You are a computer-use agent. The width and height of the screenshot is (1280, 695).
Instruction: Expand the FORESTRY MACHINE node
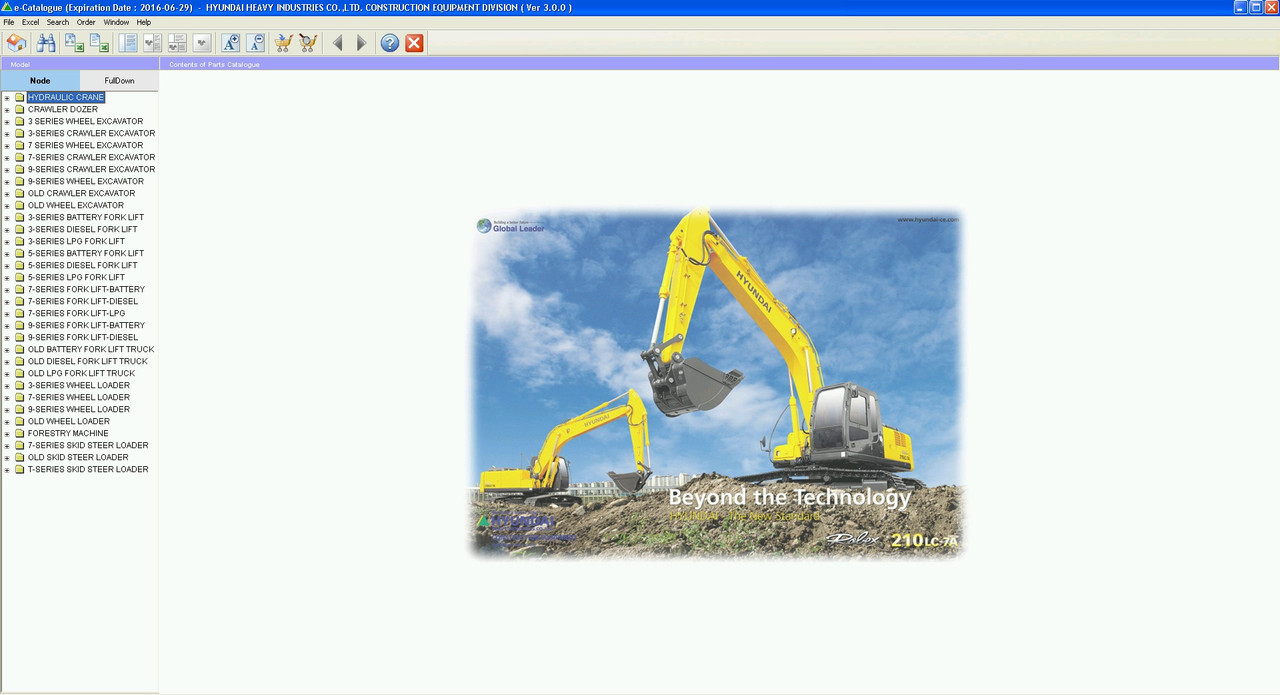tap(7, 434)
